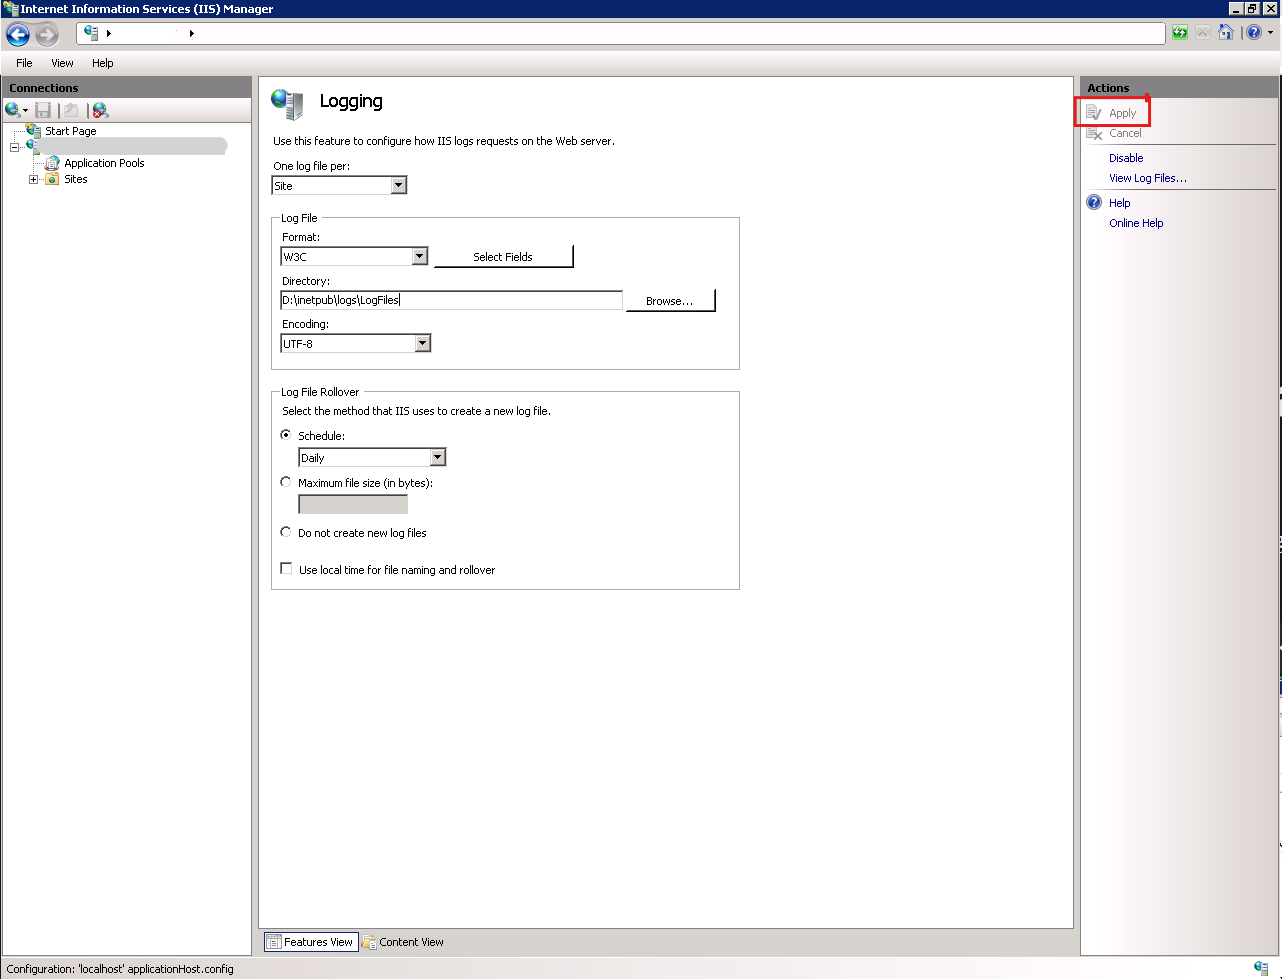Switch to the Content View tab
The width and height of the screenshot is (1282, 979).
pyautogui.click(x=403, y=942)
